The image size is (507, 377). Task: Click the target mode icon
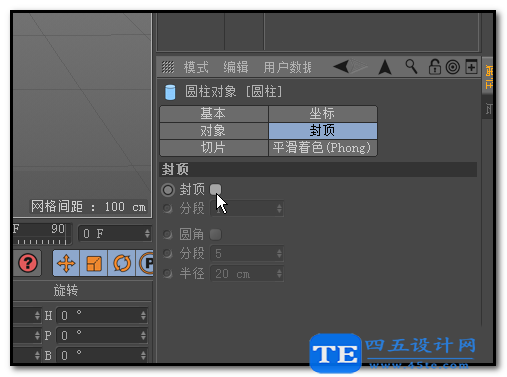click(x=453, y=67)
